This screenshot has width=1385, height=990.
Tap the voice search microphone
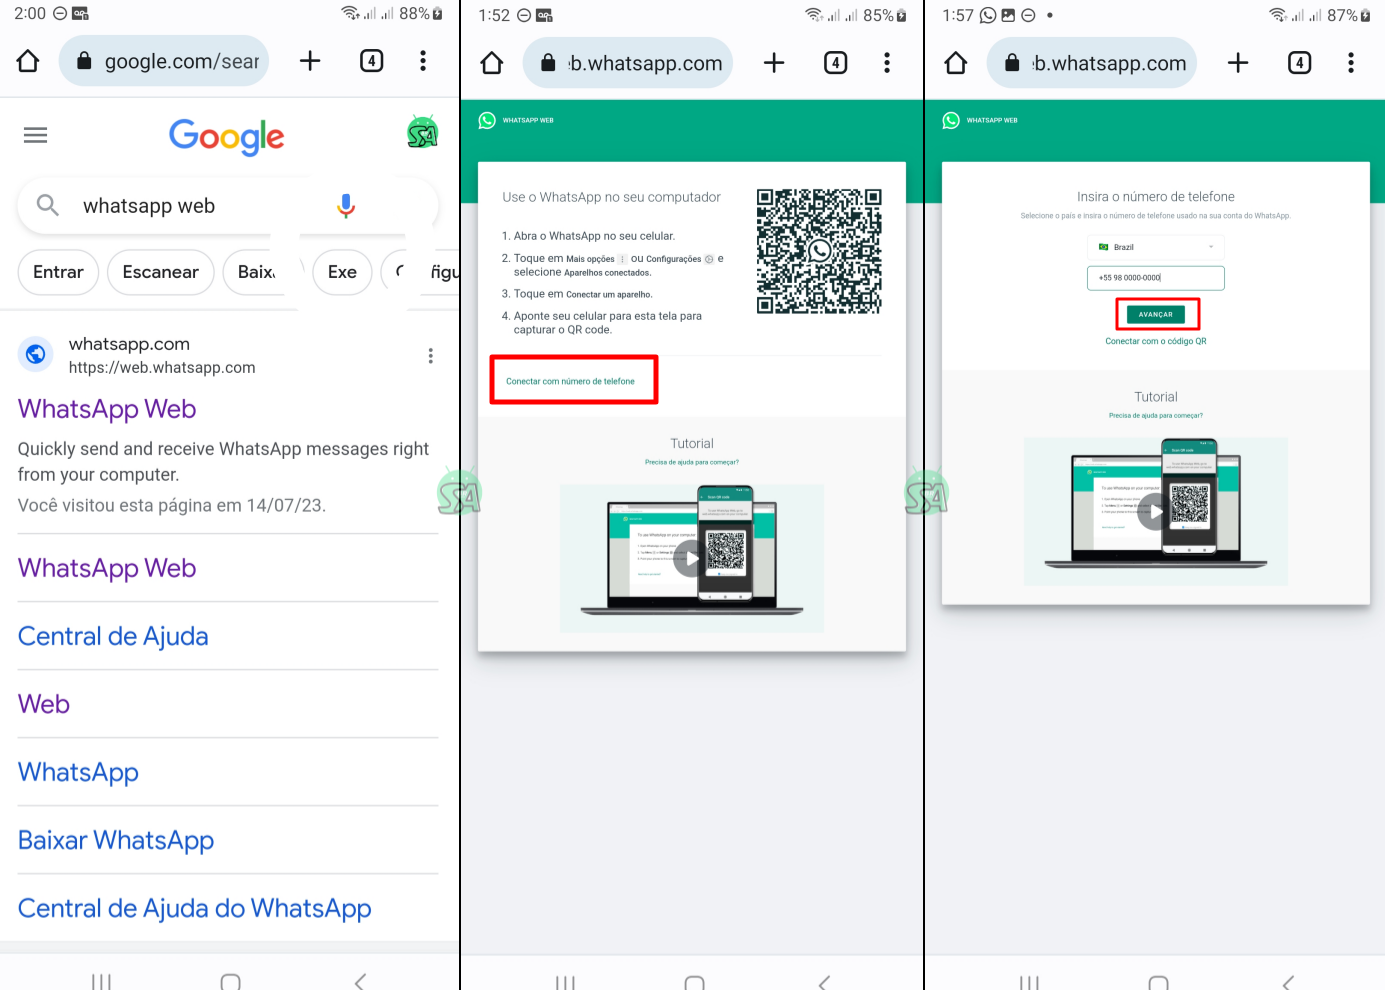pos(346,206)
